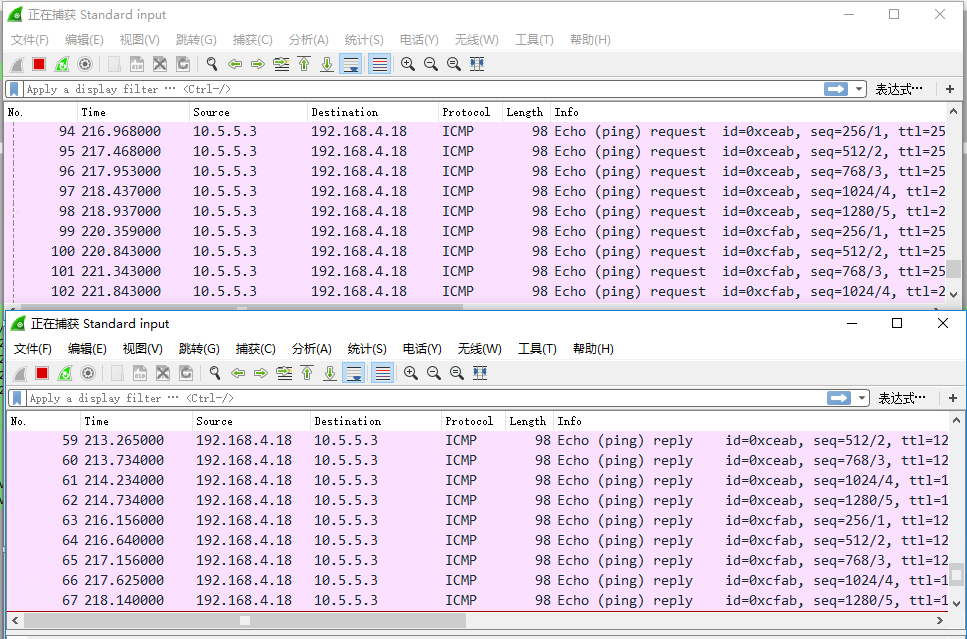
Task: Go back to previous packet, top window
Action: 234,64
